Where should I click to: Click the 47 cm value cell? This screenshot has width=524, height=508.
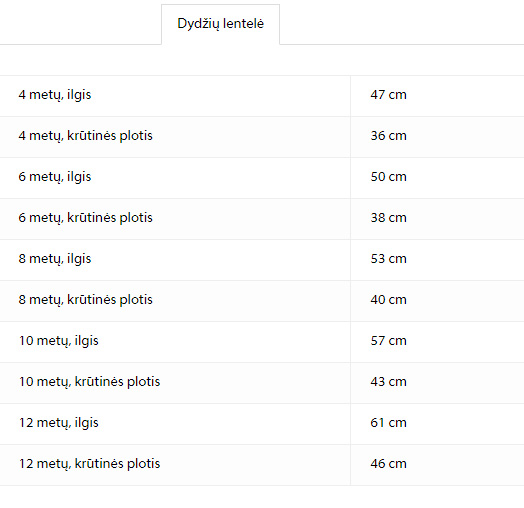[x=388, y=95]
